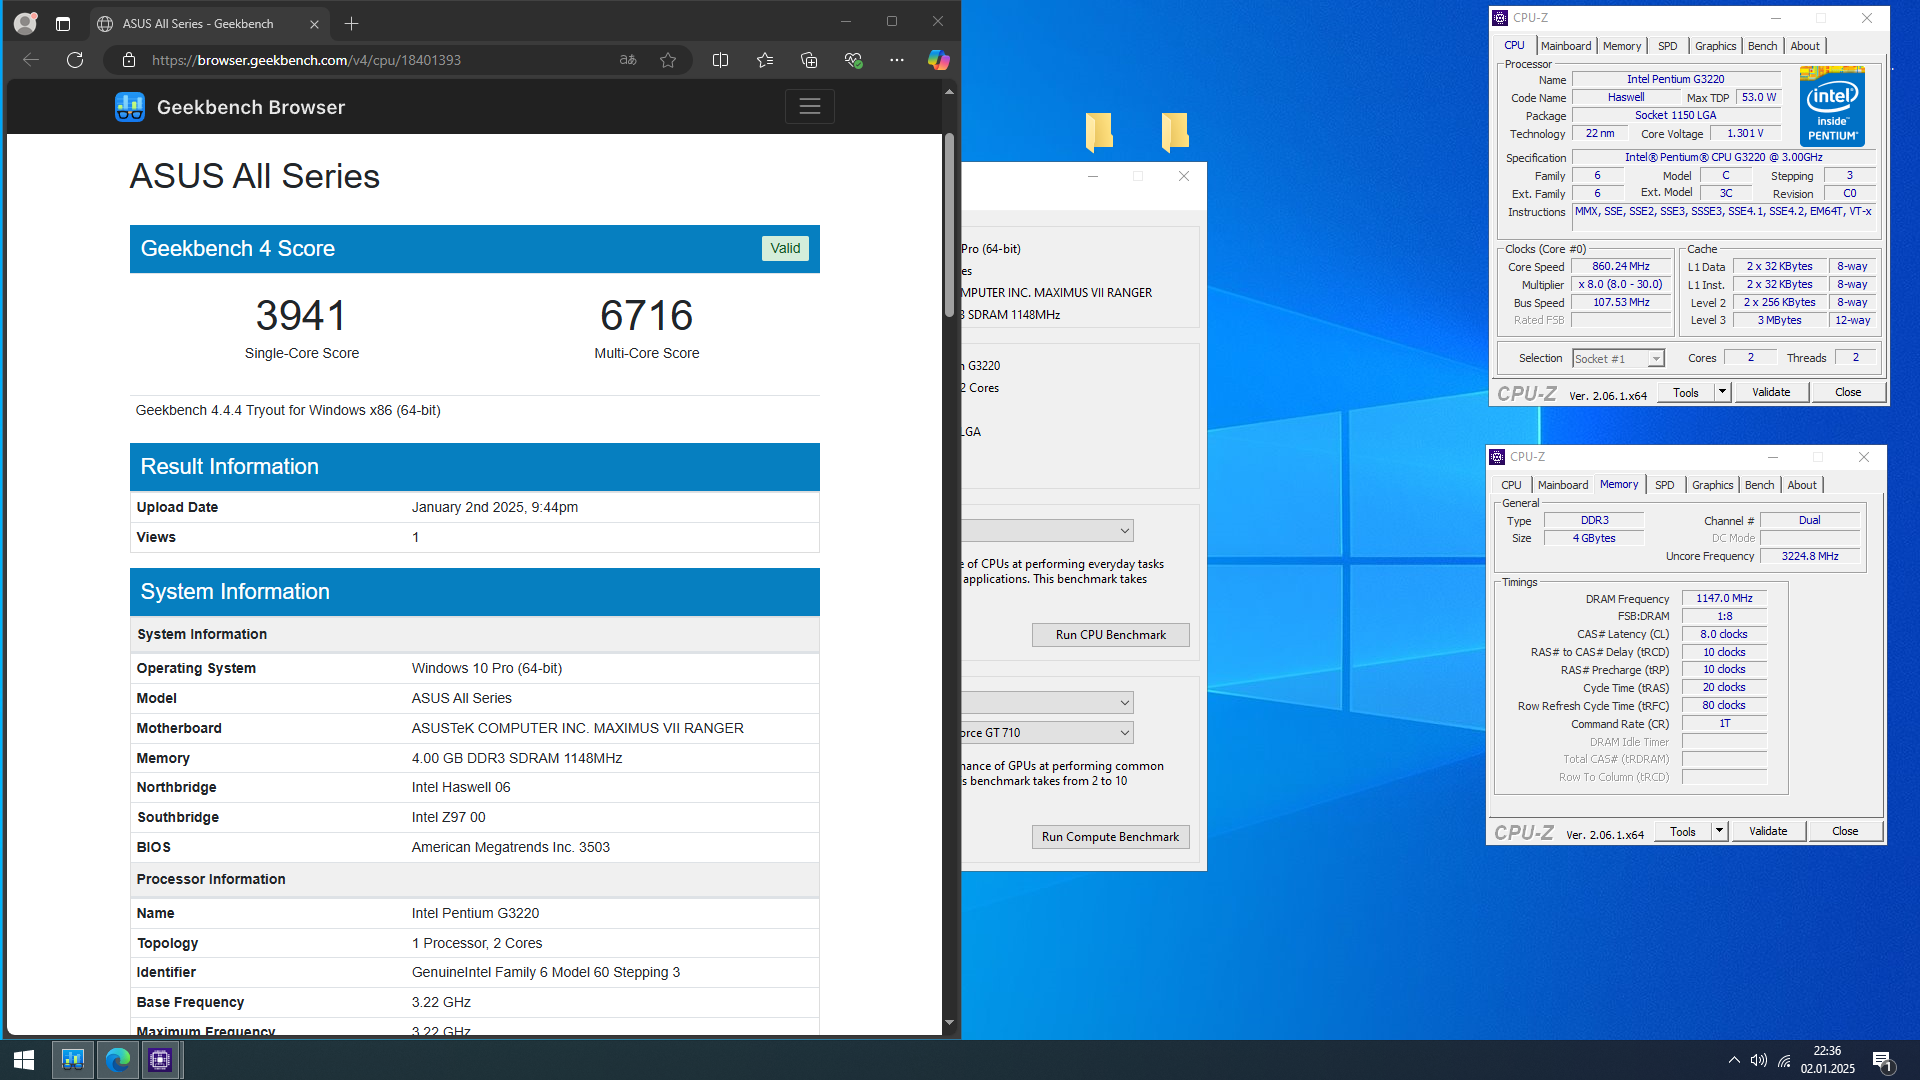The height and width of the screenshot is (1080, 1920).
Task: Open the left desktop folder icon
Action: coord(1099,132)
